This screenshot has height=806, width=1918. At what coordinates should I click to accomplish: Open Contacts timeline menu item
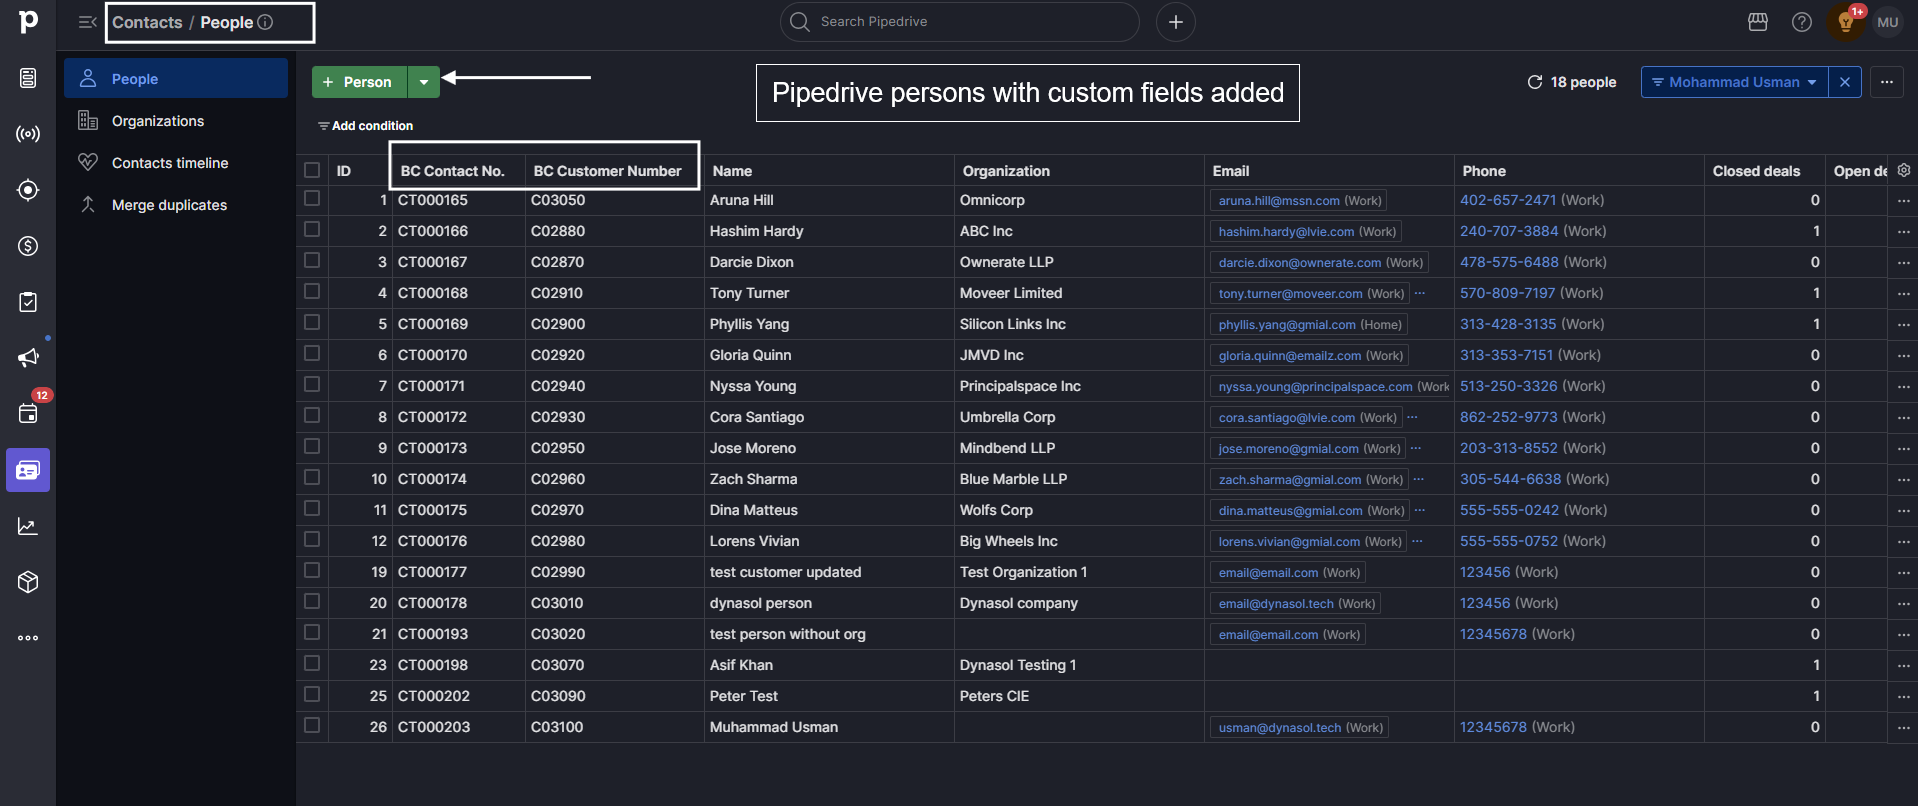coord(176,163)
